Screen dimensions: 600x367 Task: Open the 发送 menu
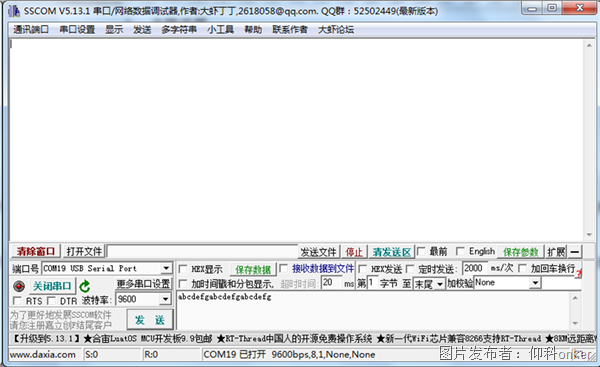[142, 29]
